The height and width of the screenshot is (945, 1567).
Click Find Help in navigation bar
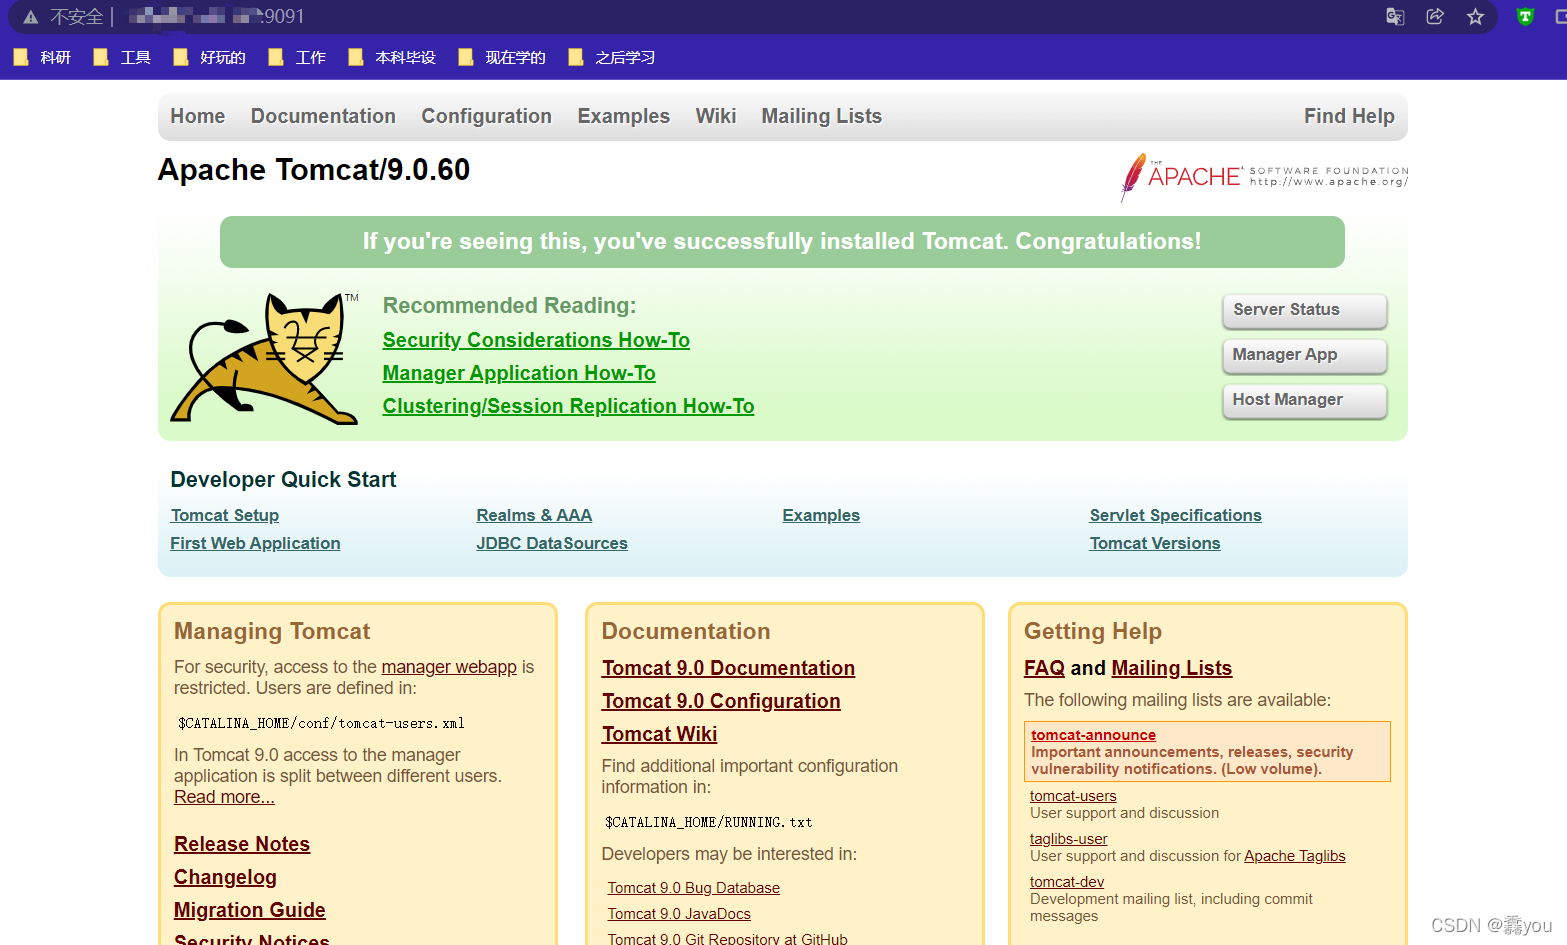click(1349, 116)
